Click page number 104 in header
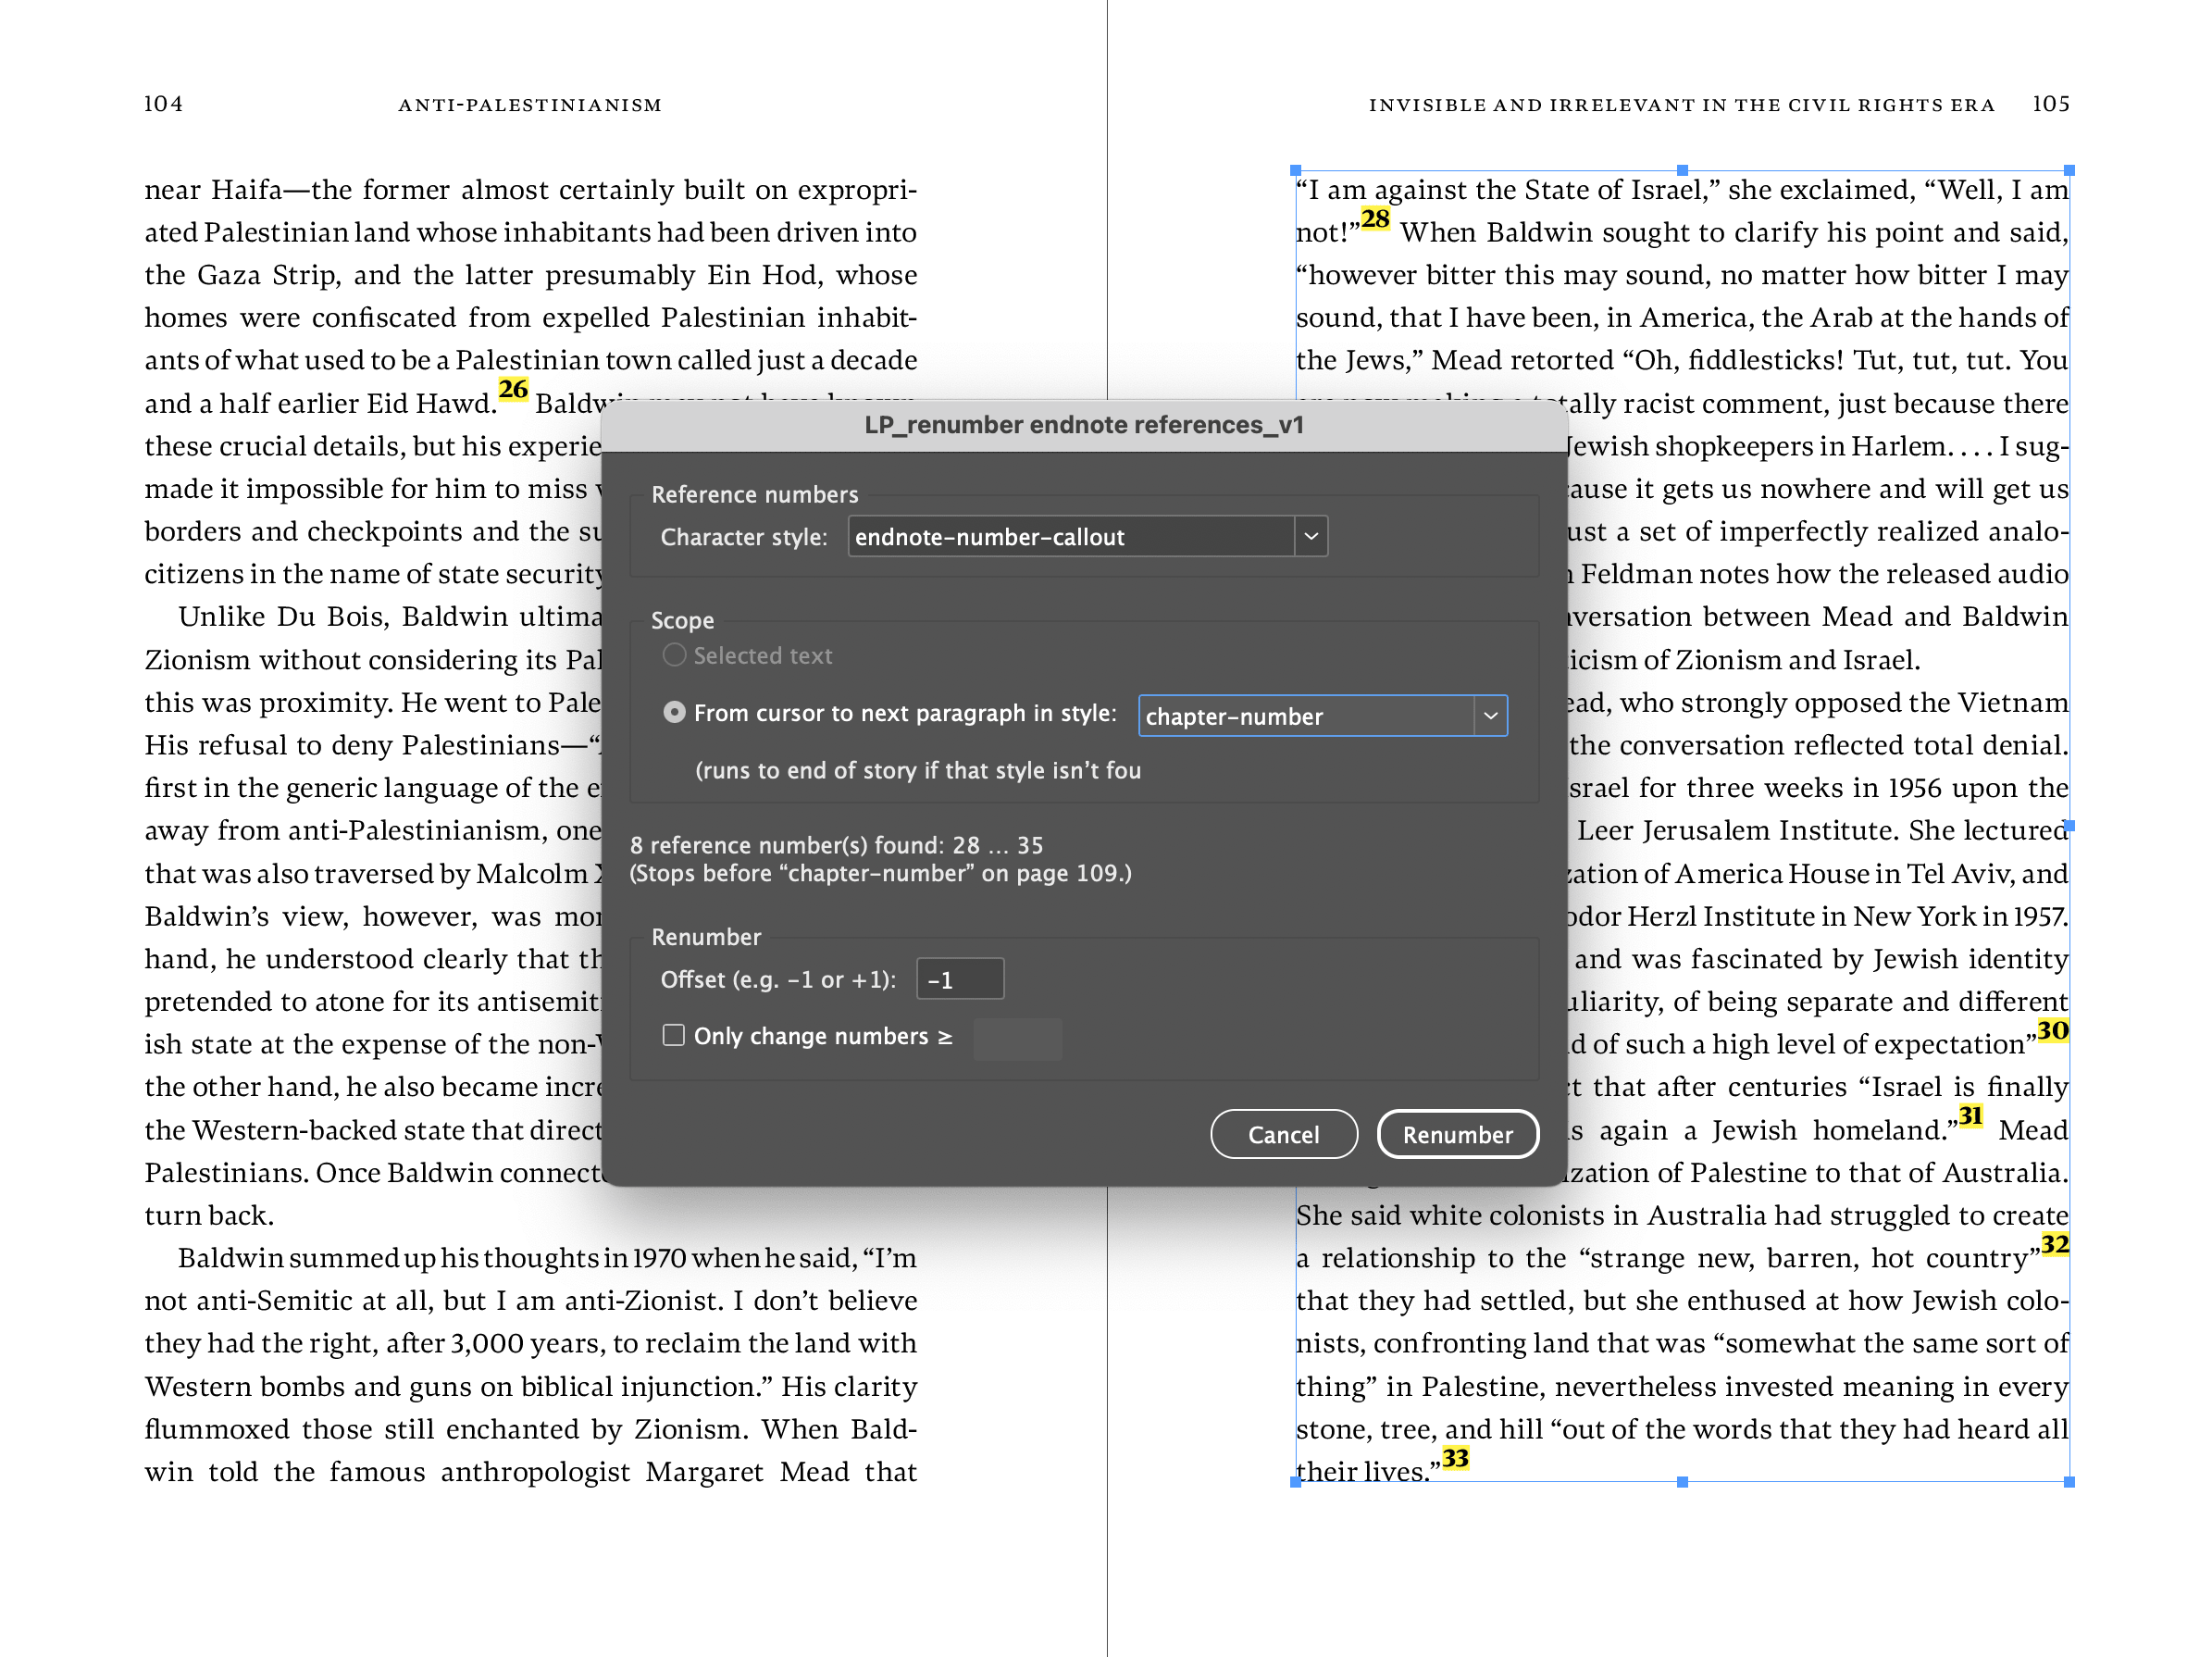The image size is (2212, 1657). coord(163,104)
